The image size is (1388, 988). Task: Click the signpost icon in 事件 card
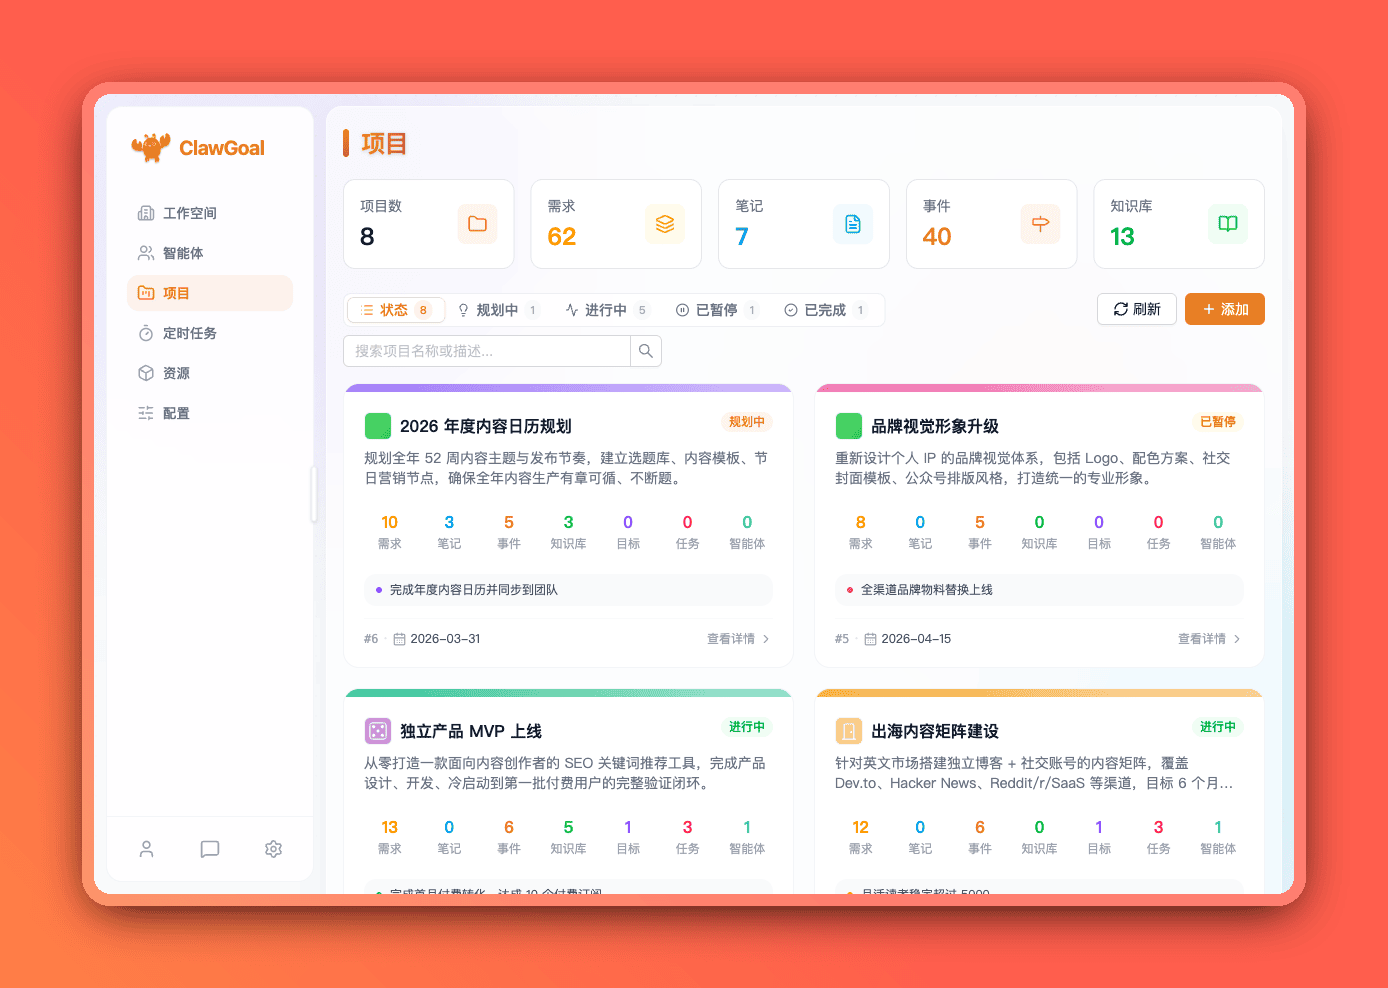tap(1040, 224)
